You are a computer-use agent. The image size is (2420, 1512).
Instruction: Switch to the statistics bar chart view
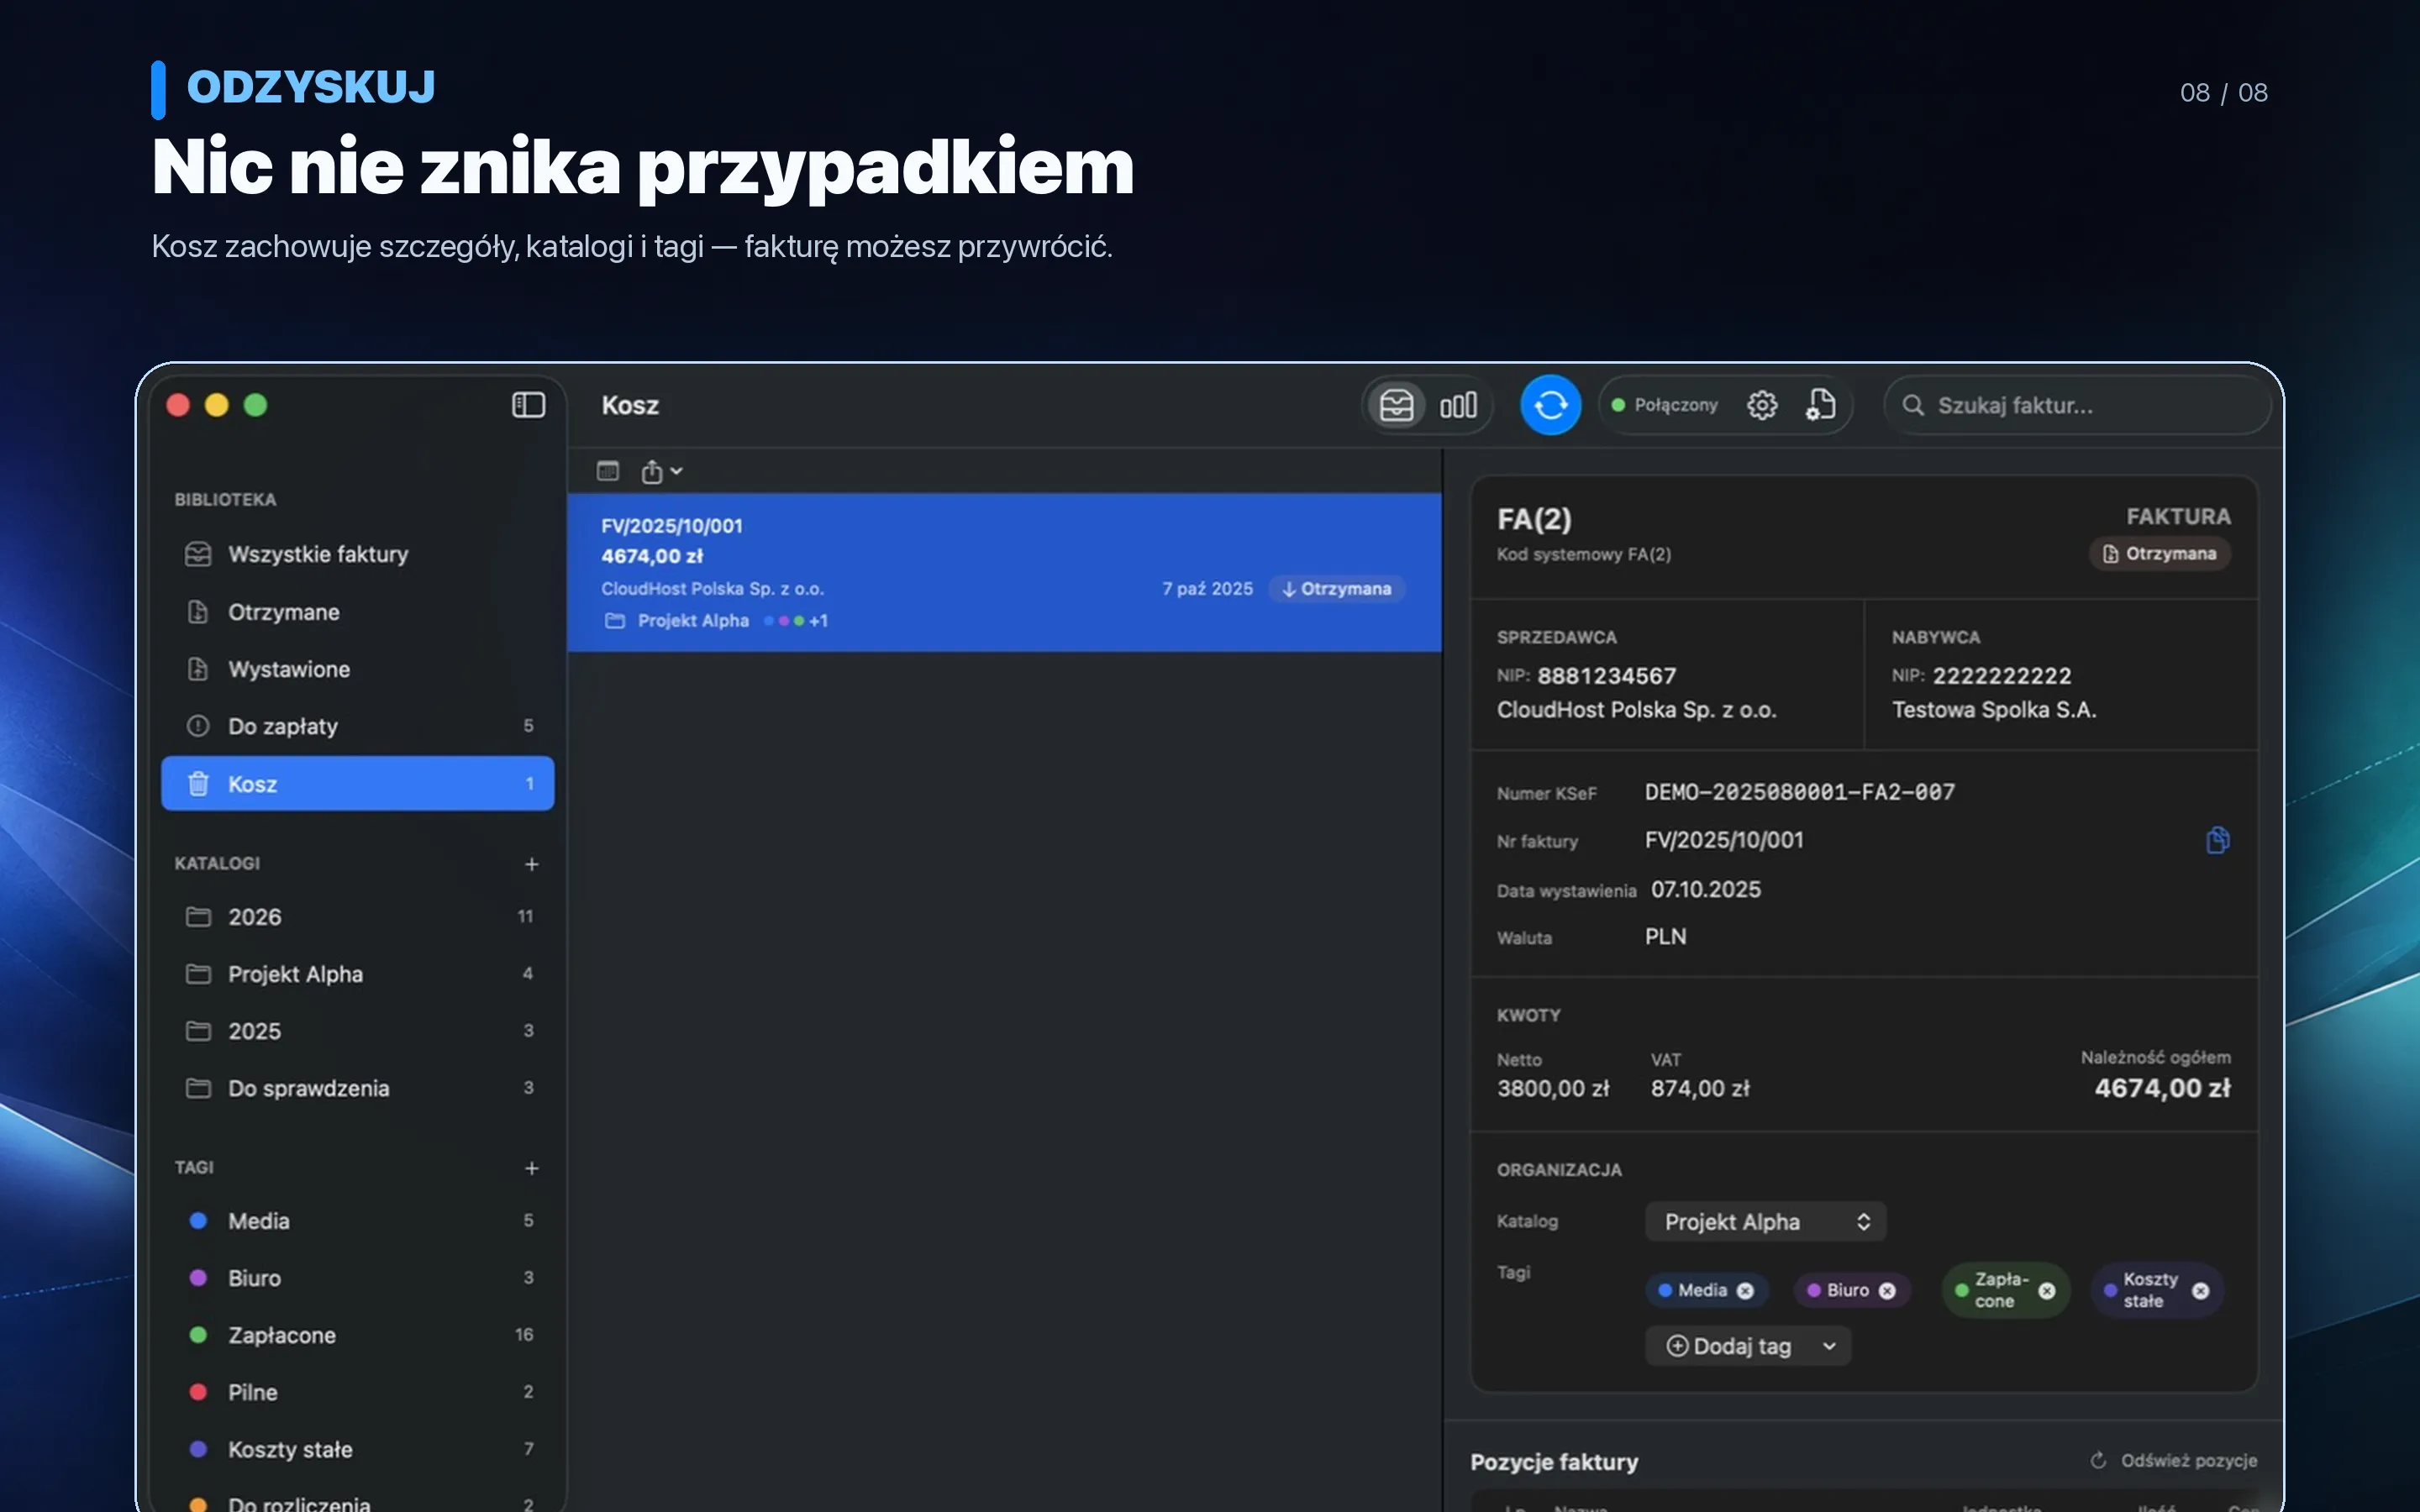(x=1458, y=405)
